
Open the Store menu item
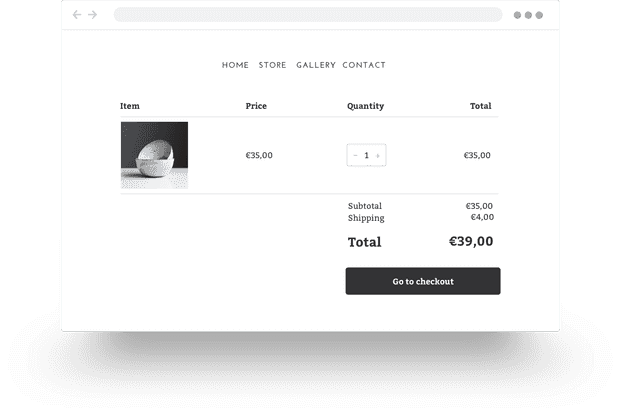pos(272,66)
